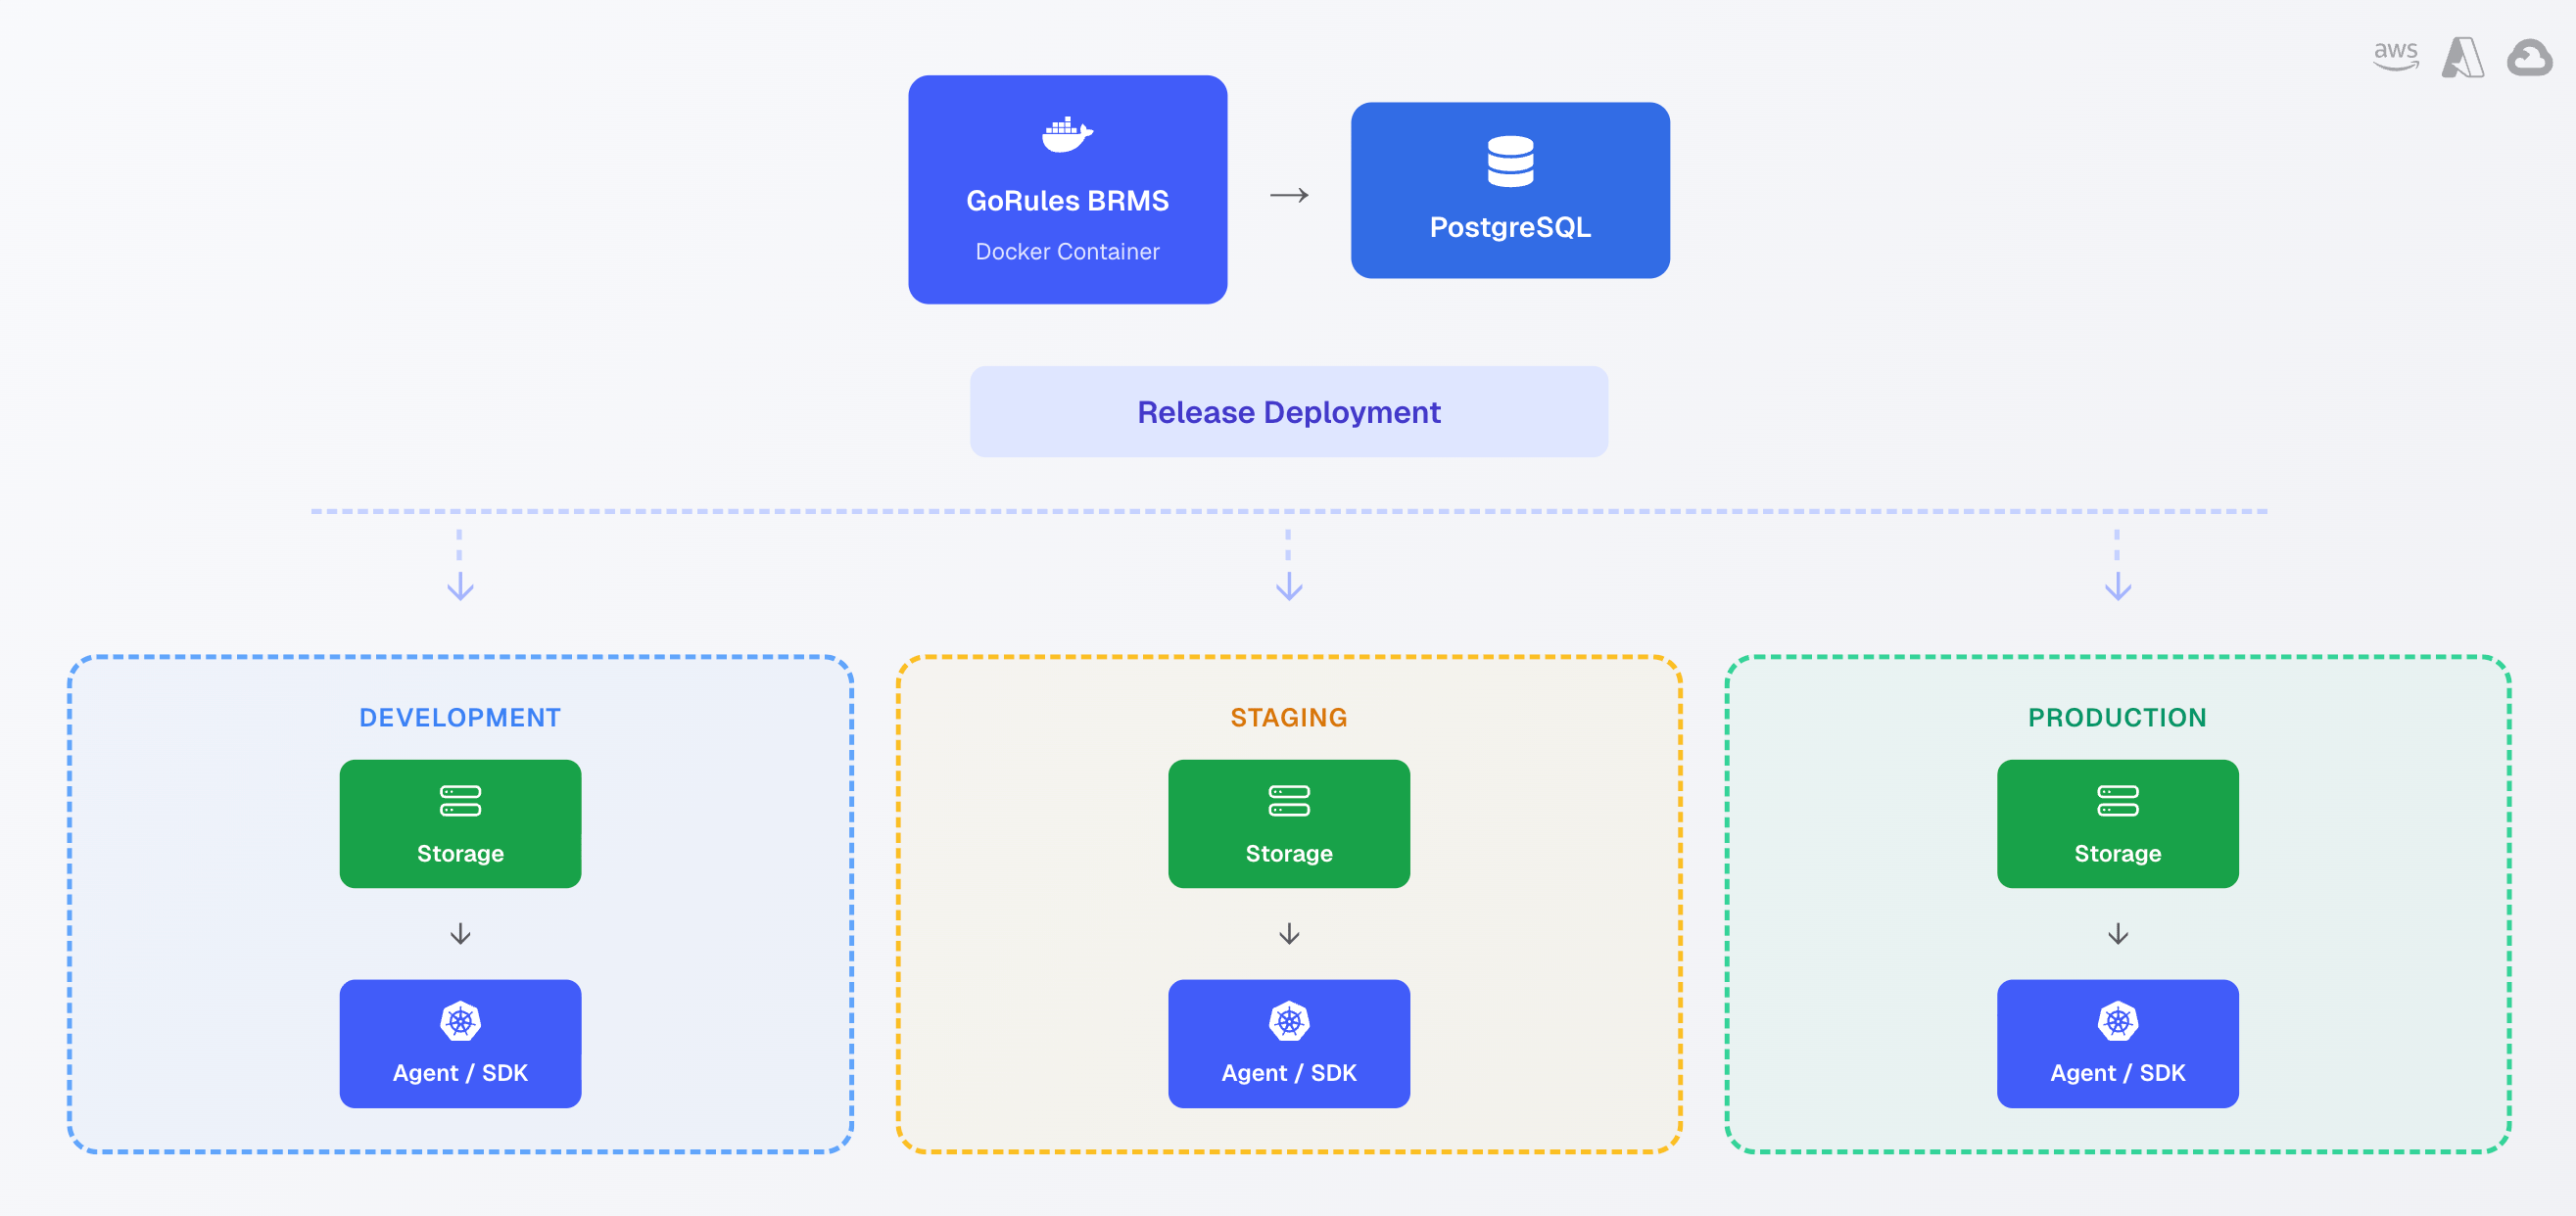Screen dimensions: 2576x1216
Task: Click the Azure logo icon
Action: (2462, 57)
